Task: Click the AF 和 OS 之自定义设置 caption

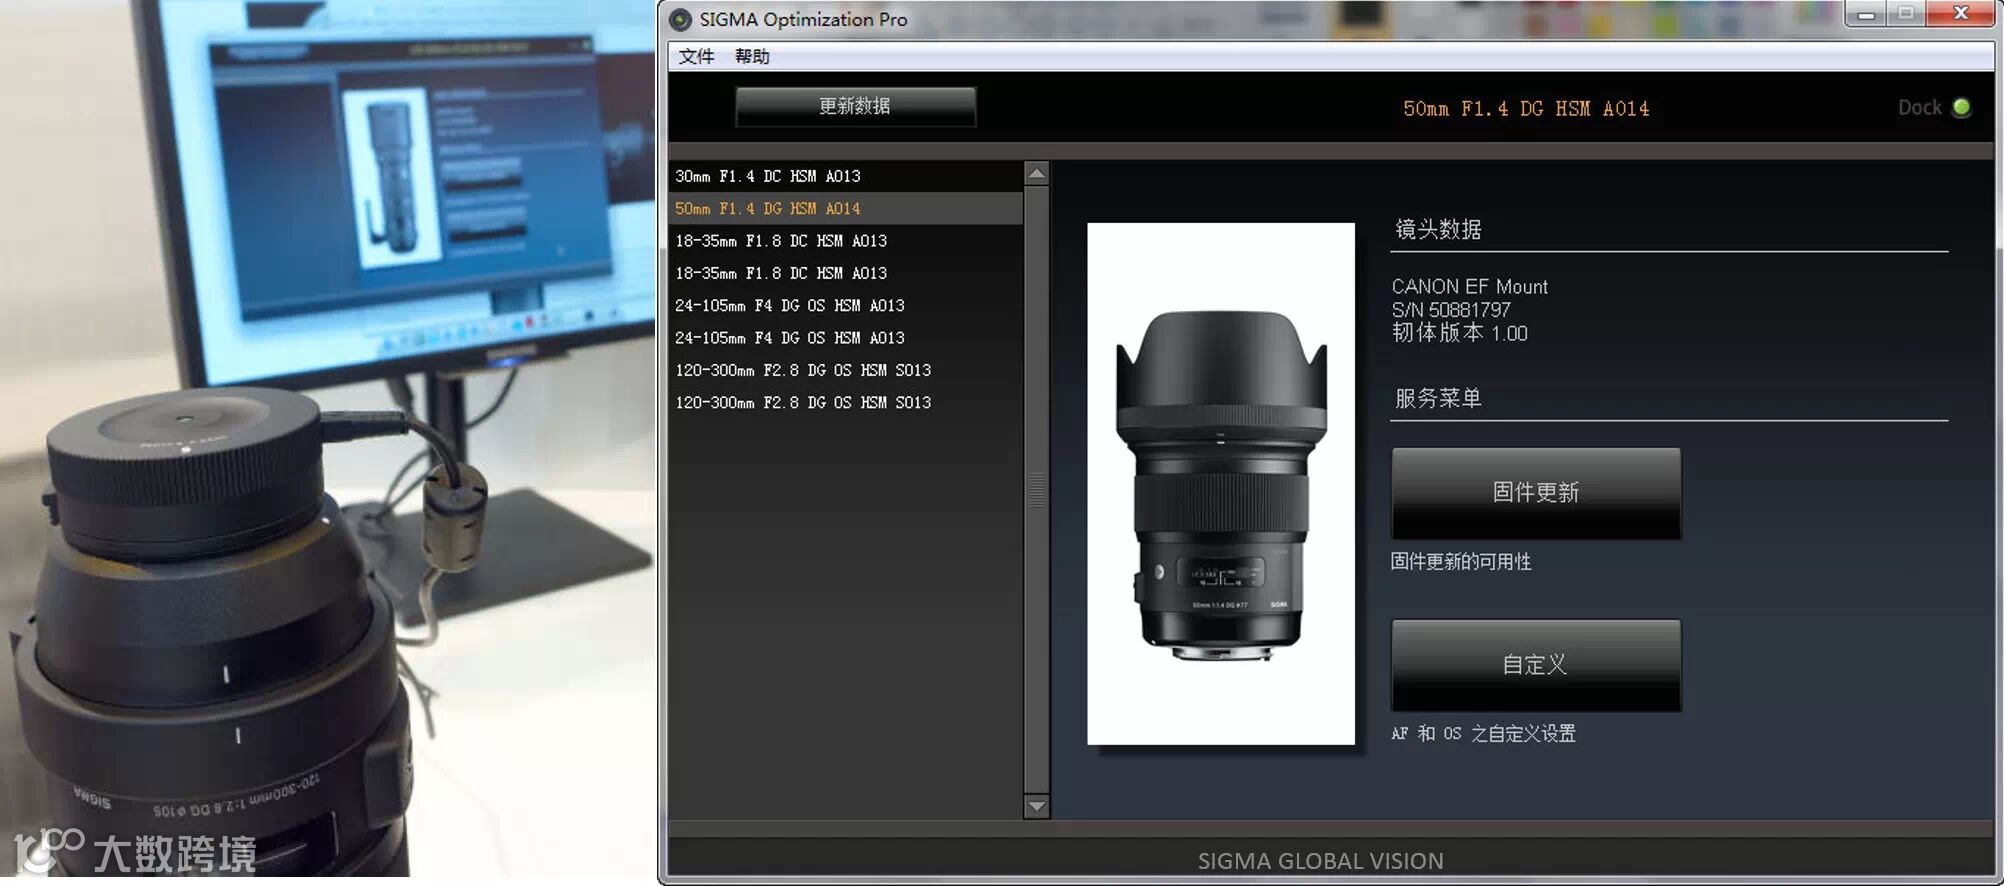Action: 1483,733
